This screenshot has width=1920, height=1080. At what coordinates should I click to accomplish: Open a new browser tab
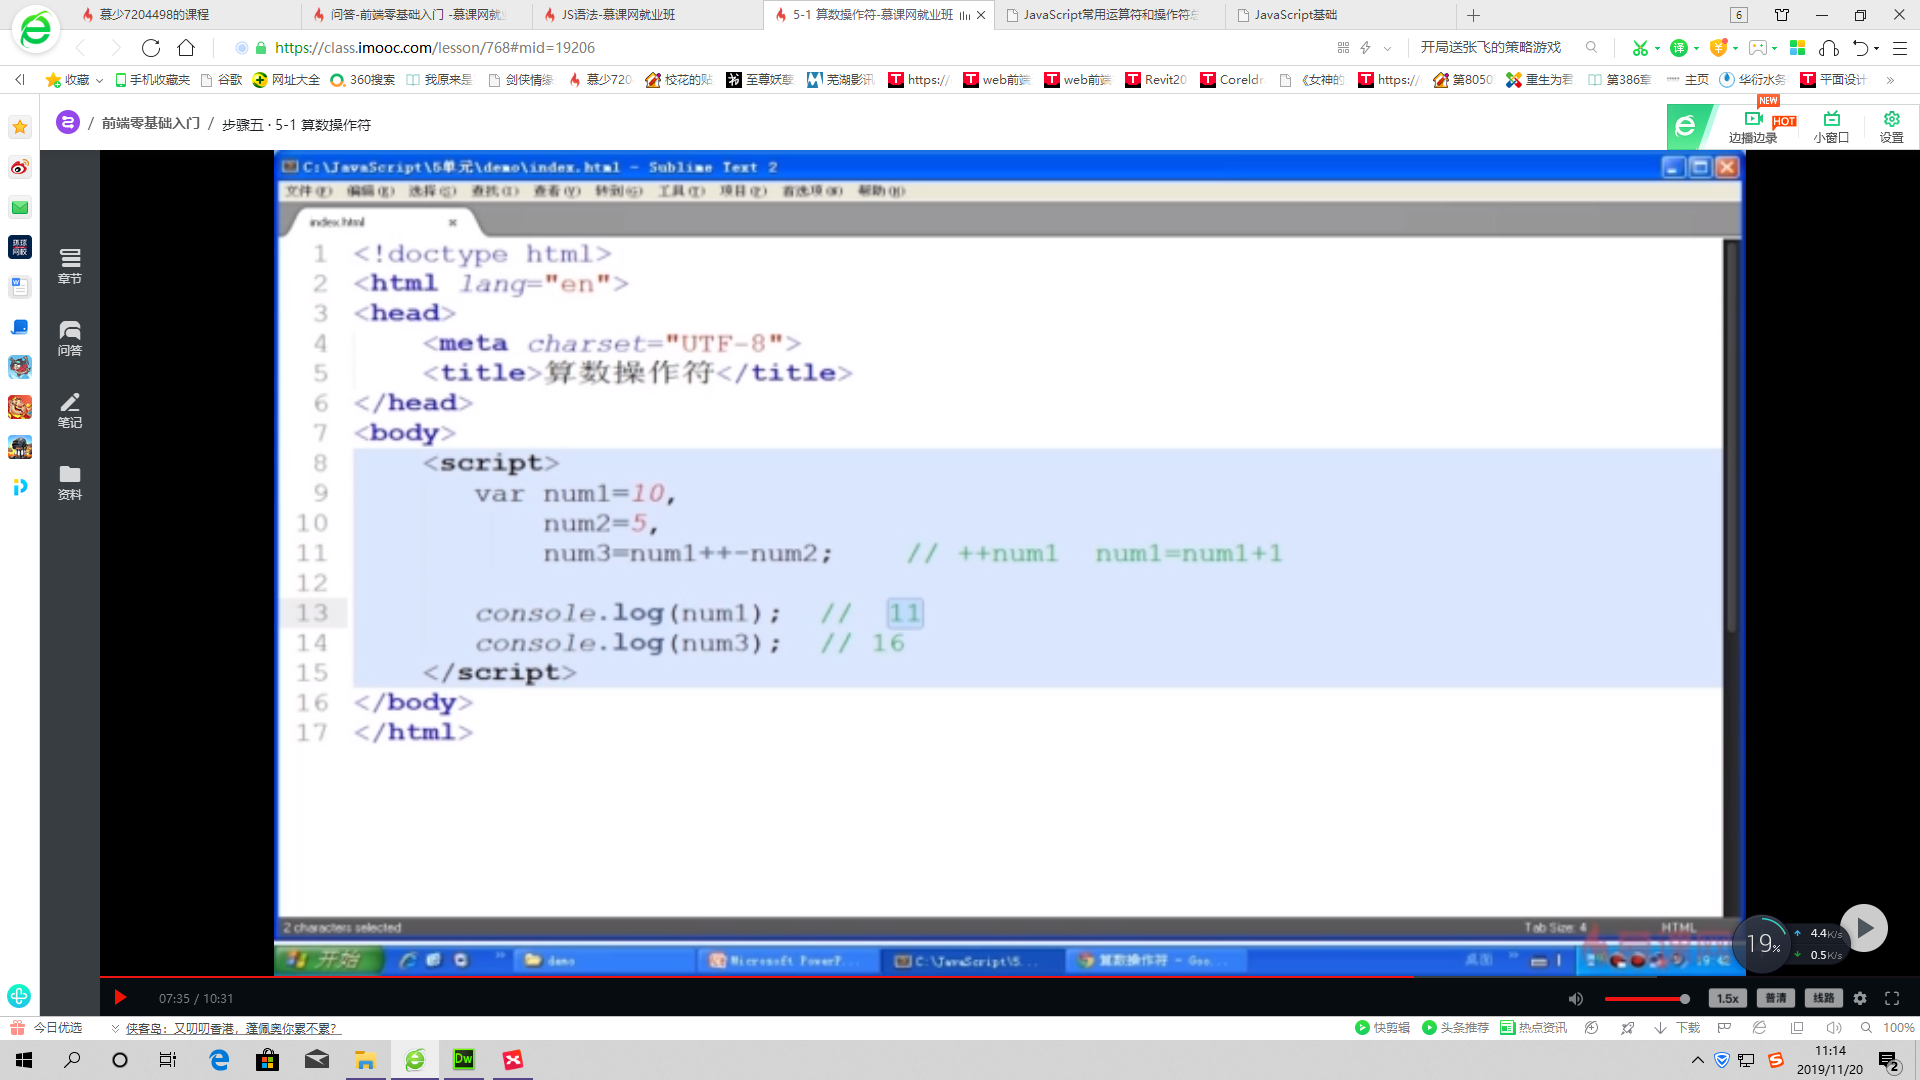pyautogui.click(x=1474, y=15)
